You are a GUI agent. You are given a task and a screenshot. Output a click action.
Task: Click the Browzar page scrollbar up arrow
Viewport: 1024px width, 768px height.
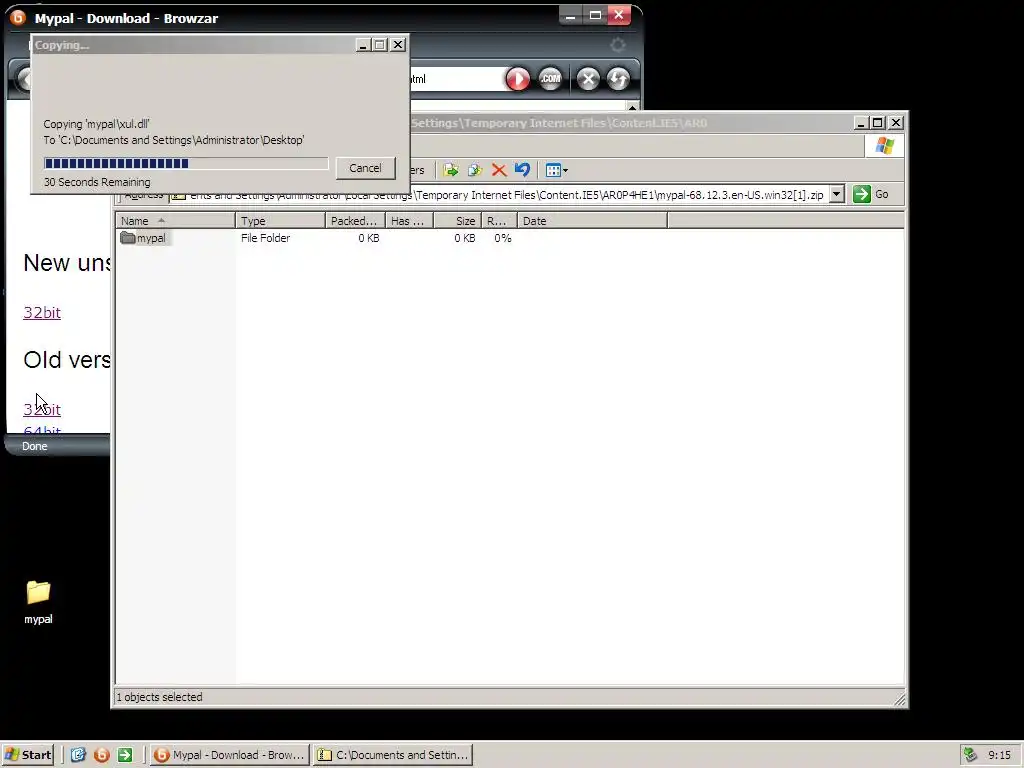632,106
